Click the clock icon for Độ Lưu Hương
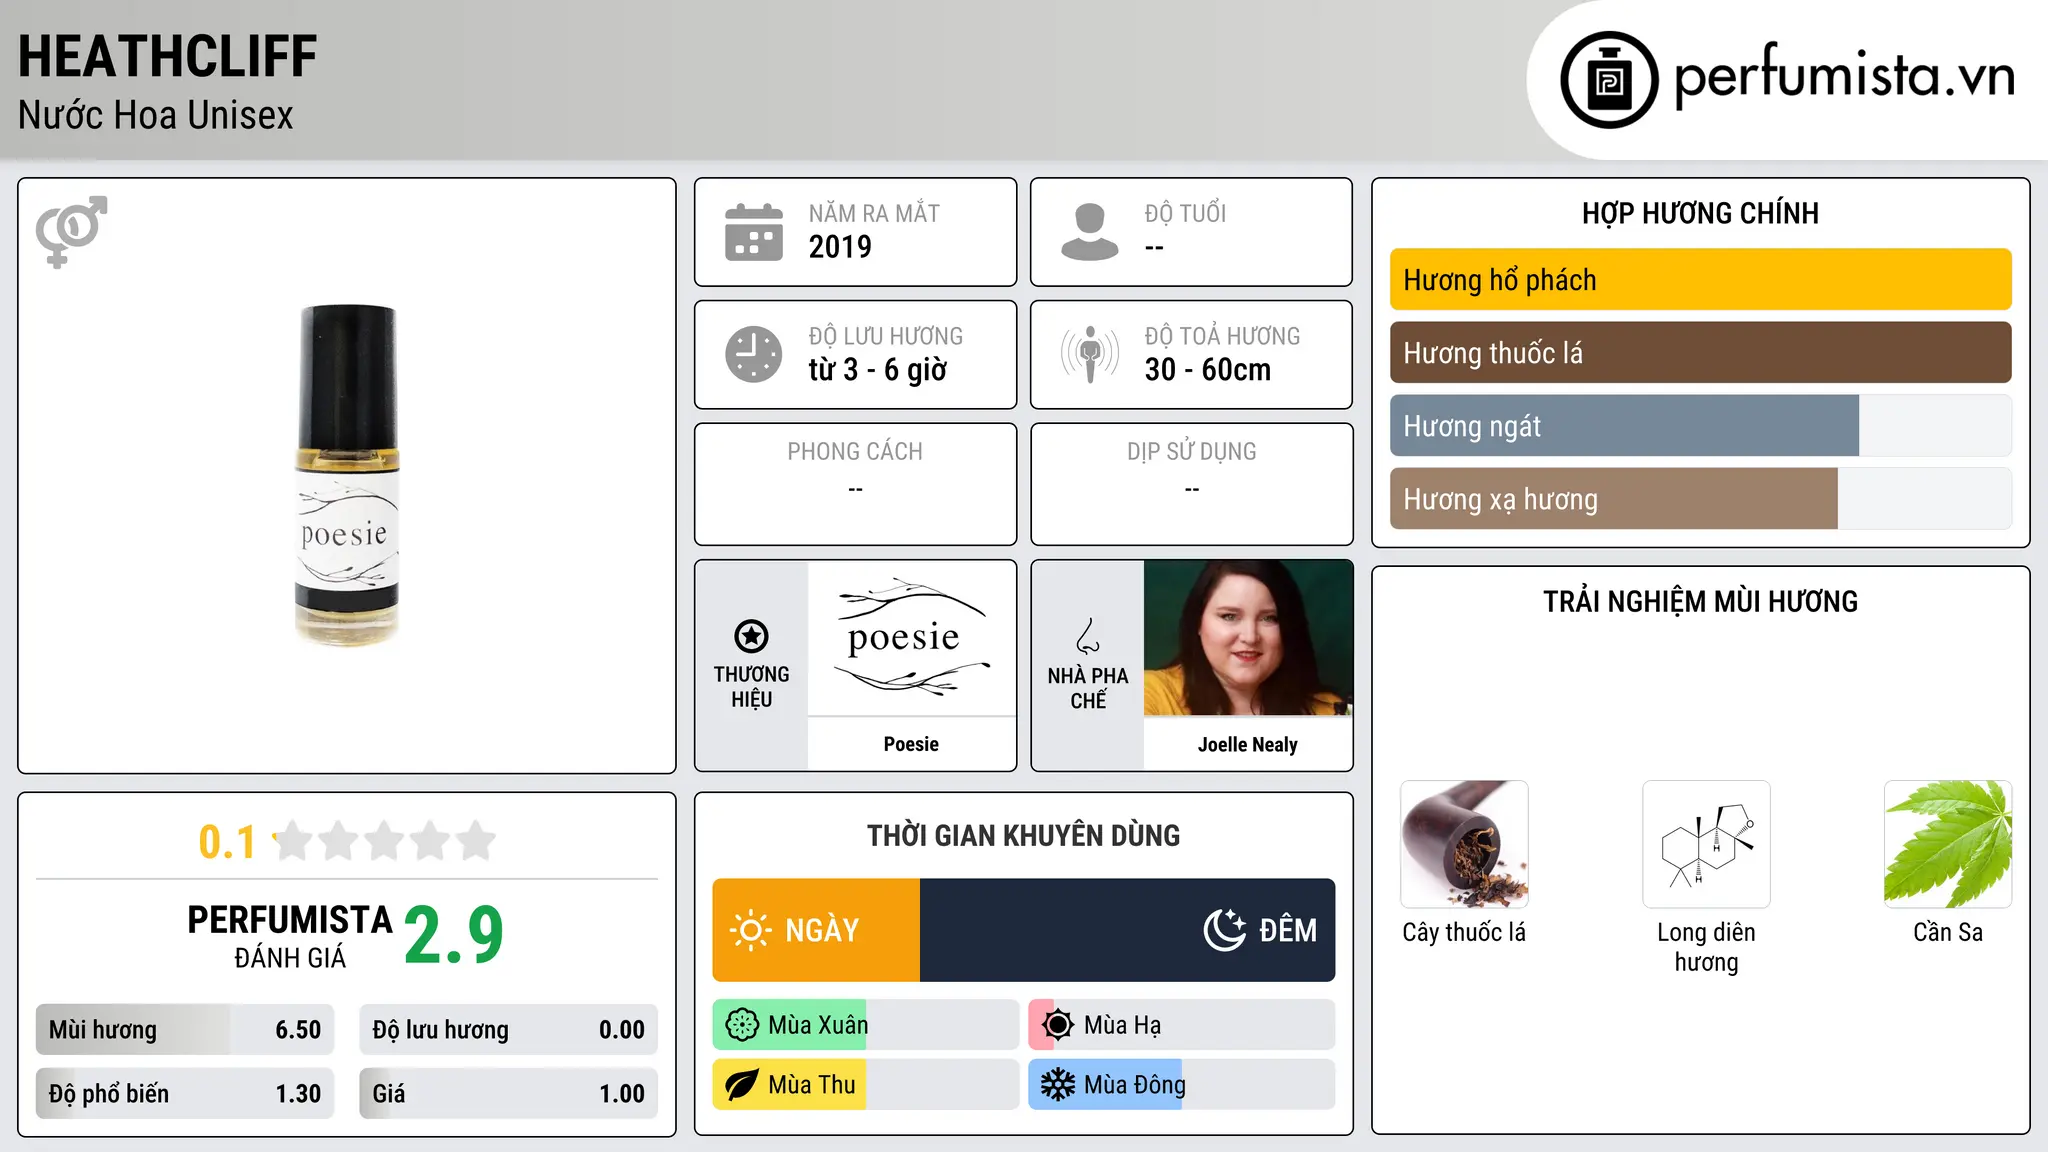Viewport: 2048px width, 1152px height. [x=754, y=354]
